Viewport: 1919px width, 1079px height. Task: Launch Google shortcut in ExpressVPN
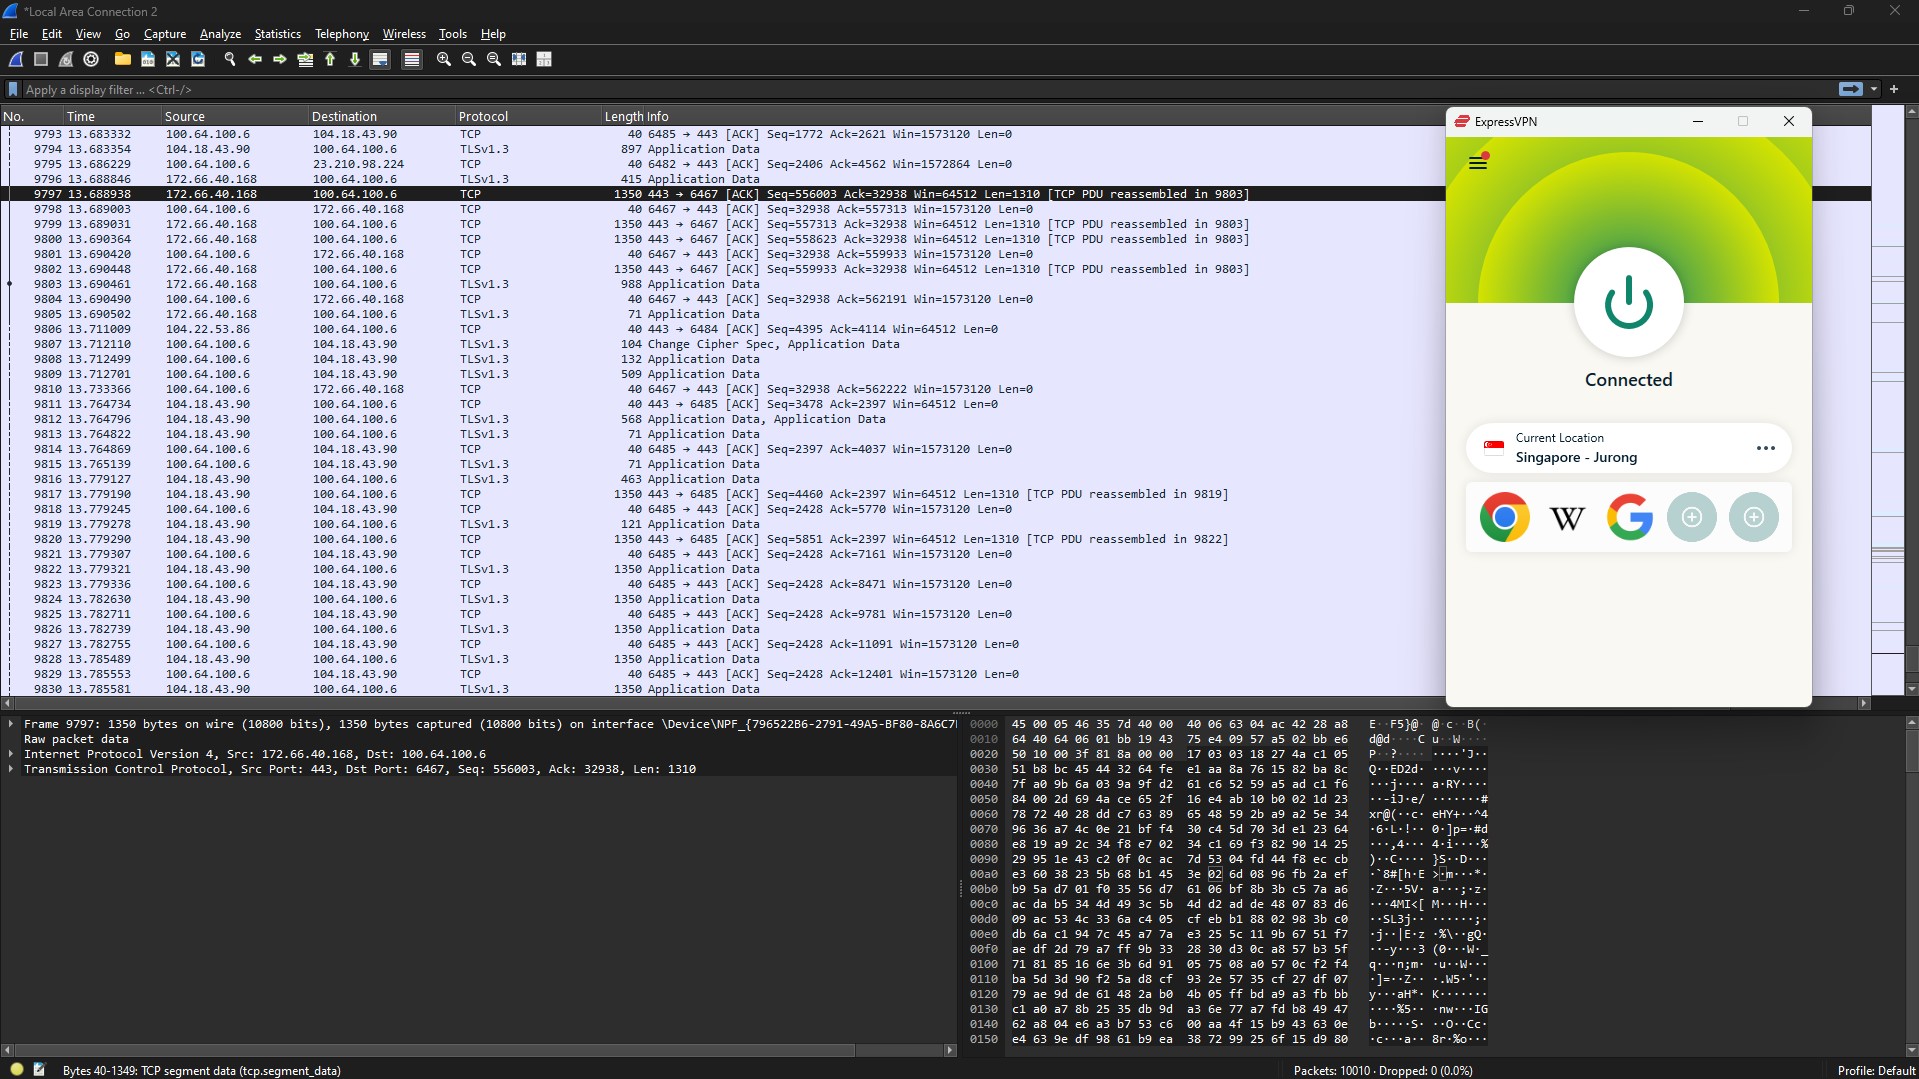[1630, 517]
